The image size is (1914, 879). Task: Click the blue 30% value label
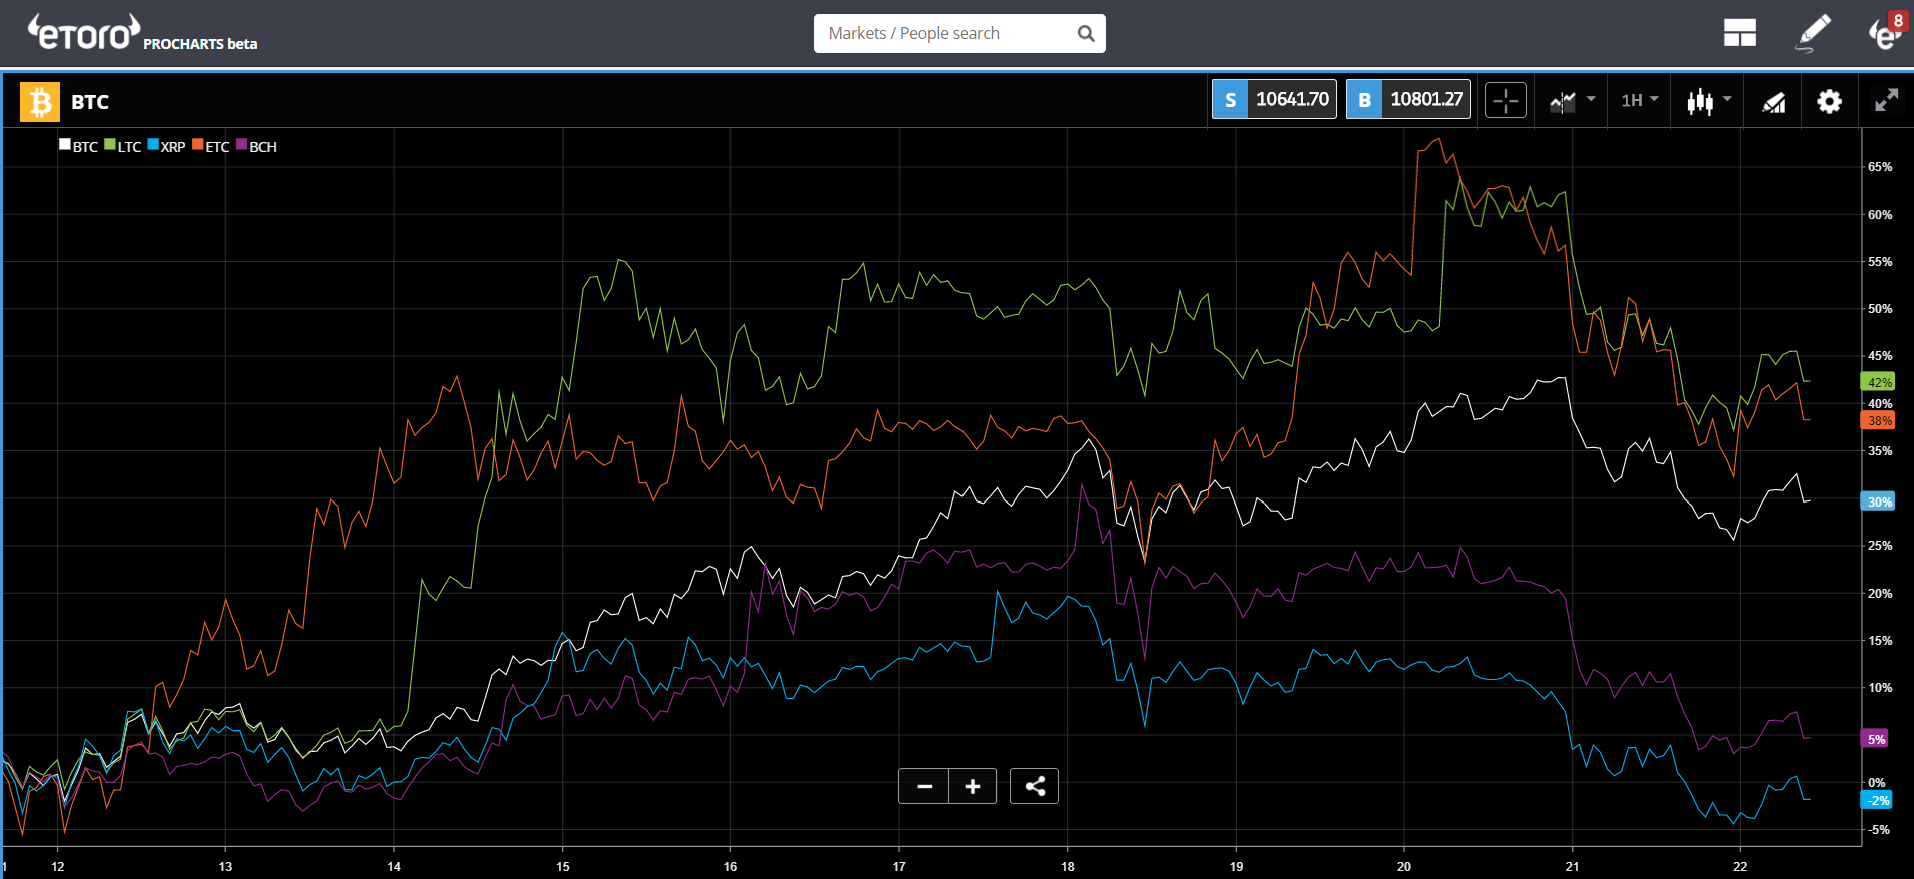coord(1877,502)
